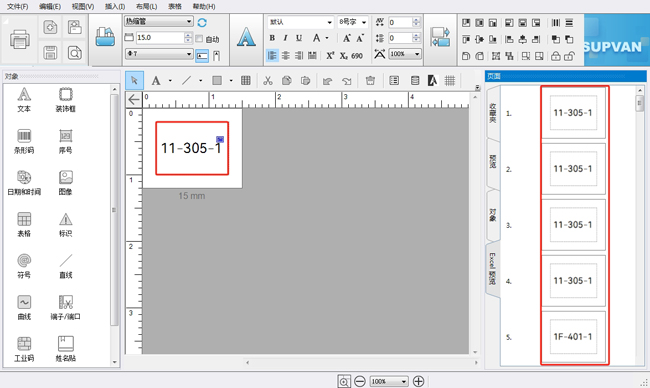650x388 pixels.
Task: Click the trash delete icon
Action: point(370,80)
